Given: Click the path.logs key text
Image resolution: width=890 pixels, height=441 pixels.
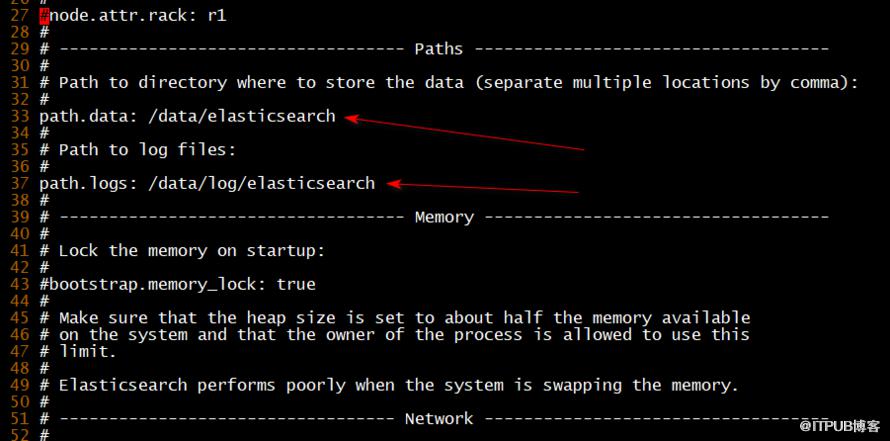Looking at the screenshot, I should click(89, 184).
